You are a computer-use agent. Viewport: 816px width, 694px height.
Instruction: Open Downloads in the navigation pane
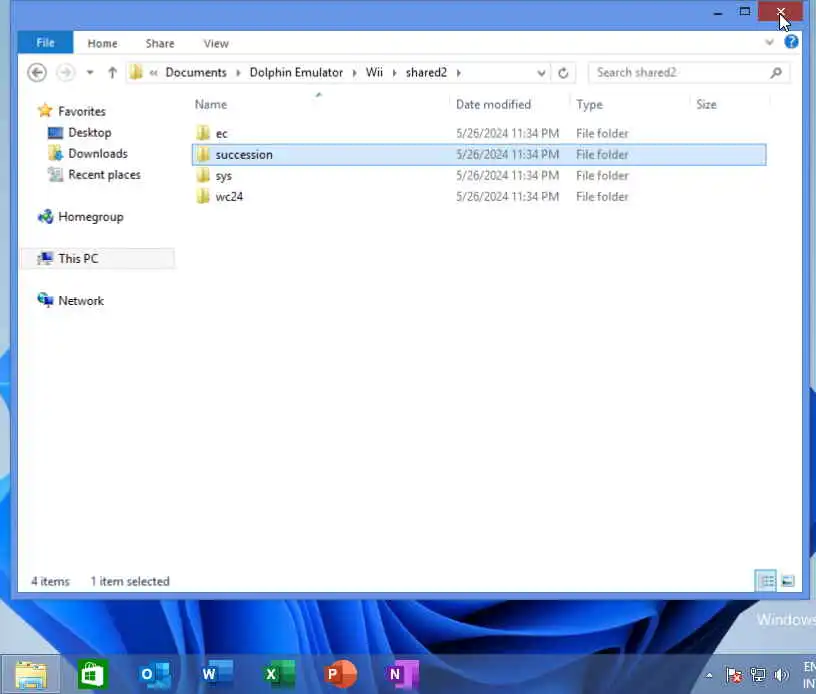[98, 153]
